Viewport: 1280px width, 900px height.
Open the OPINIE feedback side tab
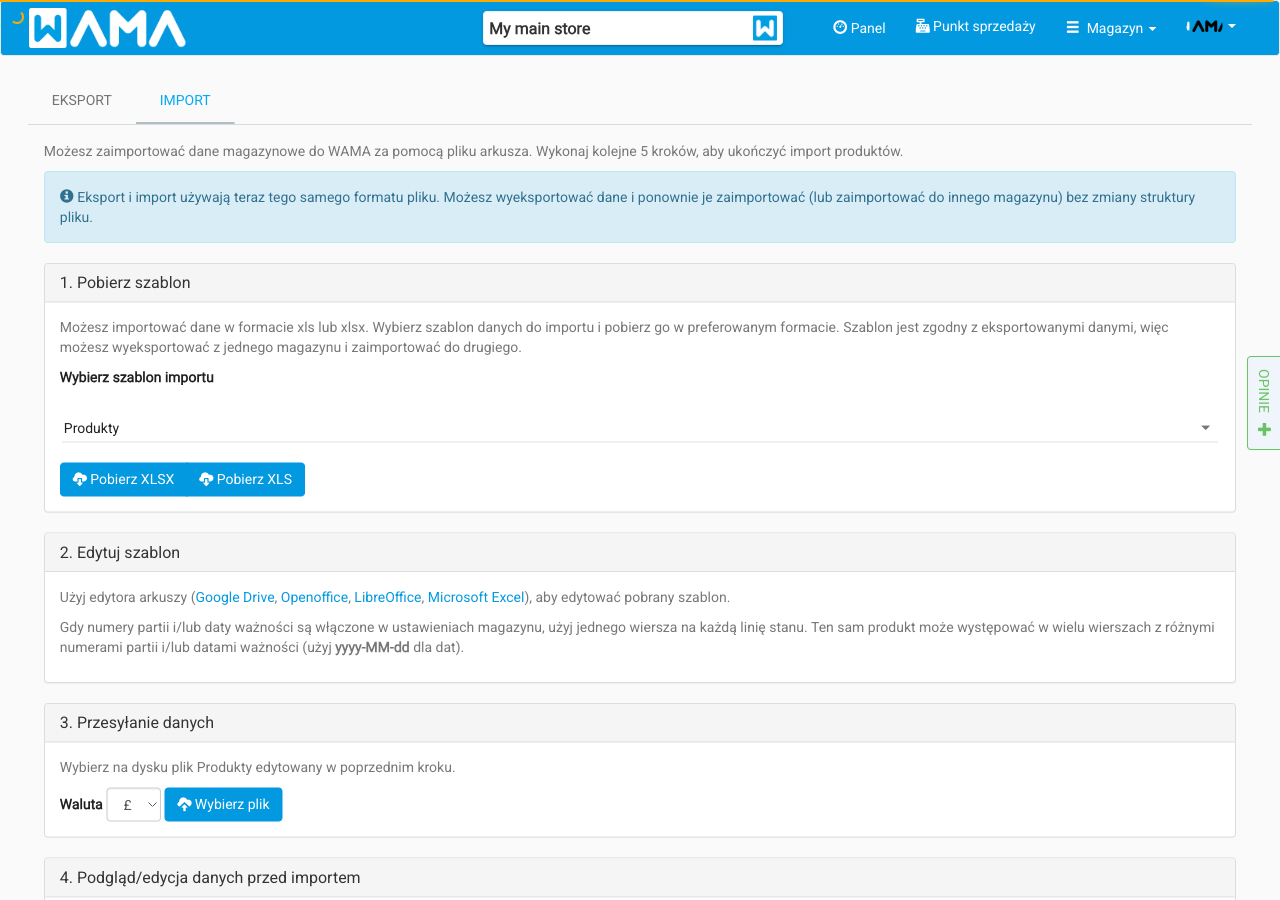click(1264, 402)
